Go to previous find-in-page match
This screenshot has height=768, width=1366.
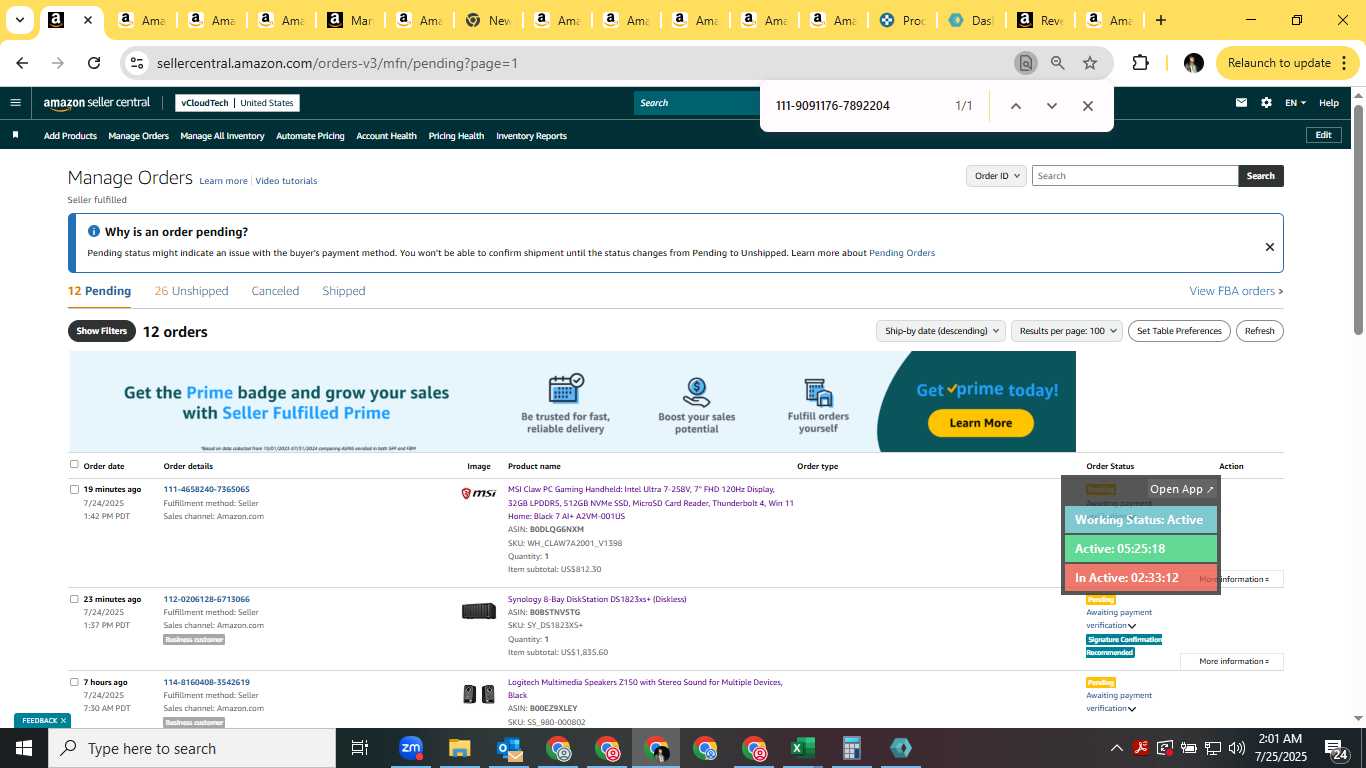click(1015, 106)
